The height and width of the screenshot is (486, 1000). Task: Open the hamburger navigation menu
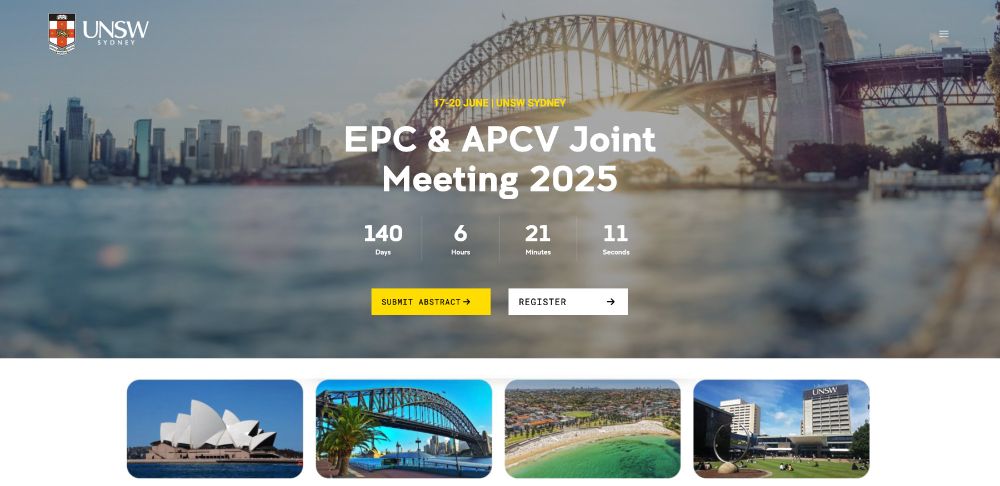pyautogui.click(x=943, y=34)
